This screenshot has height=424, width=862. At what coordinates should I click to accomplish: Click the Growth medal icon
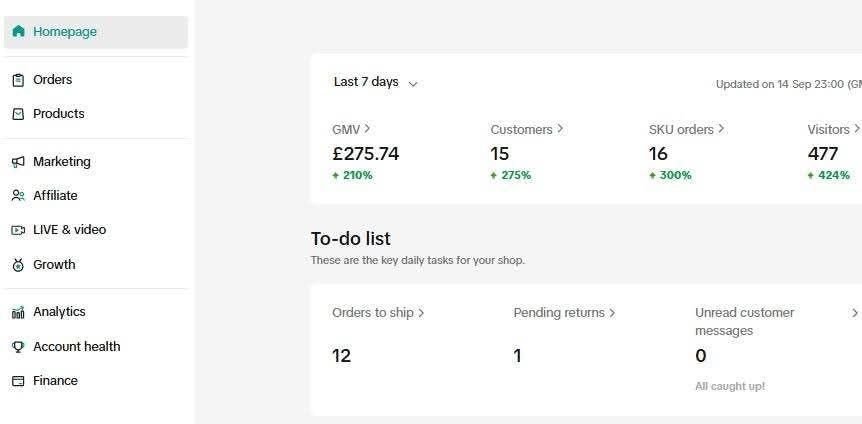(x=18, y=265)
